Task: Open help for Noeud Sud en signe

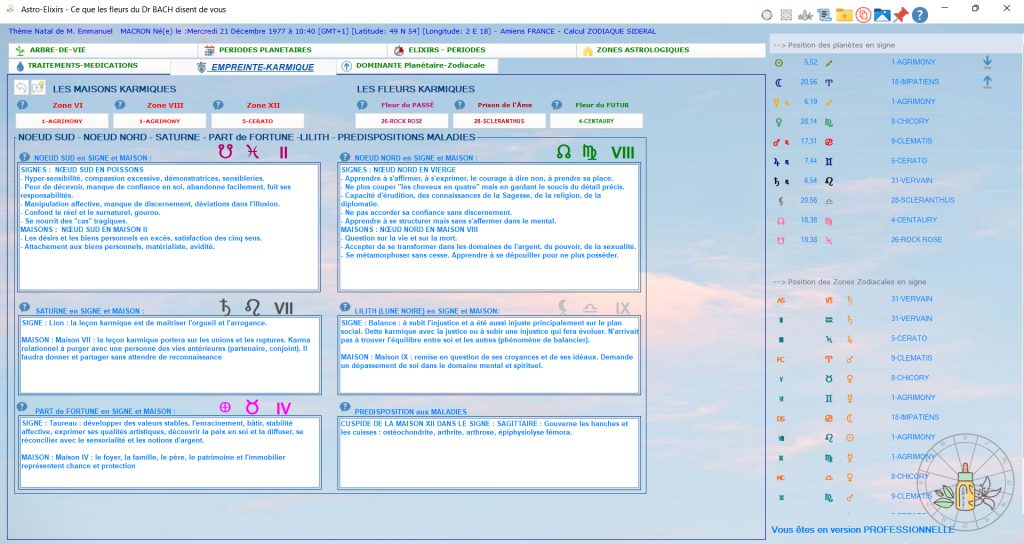Action: [x=25, y=157]
